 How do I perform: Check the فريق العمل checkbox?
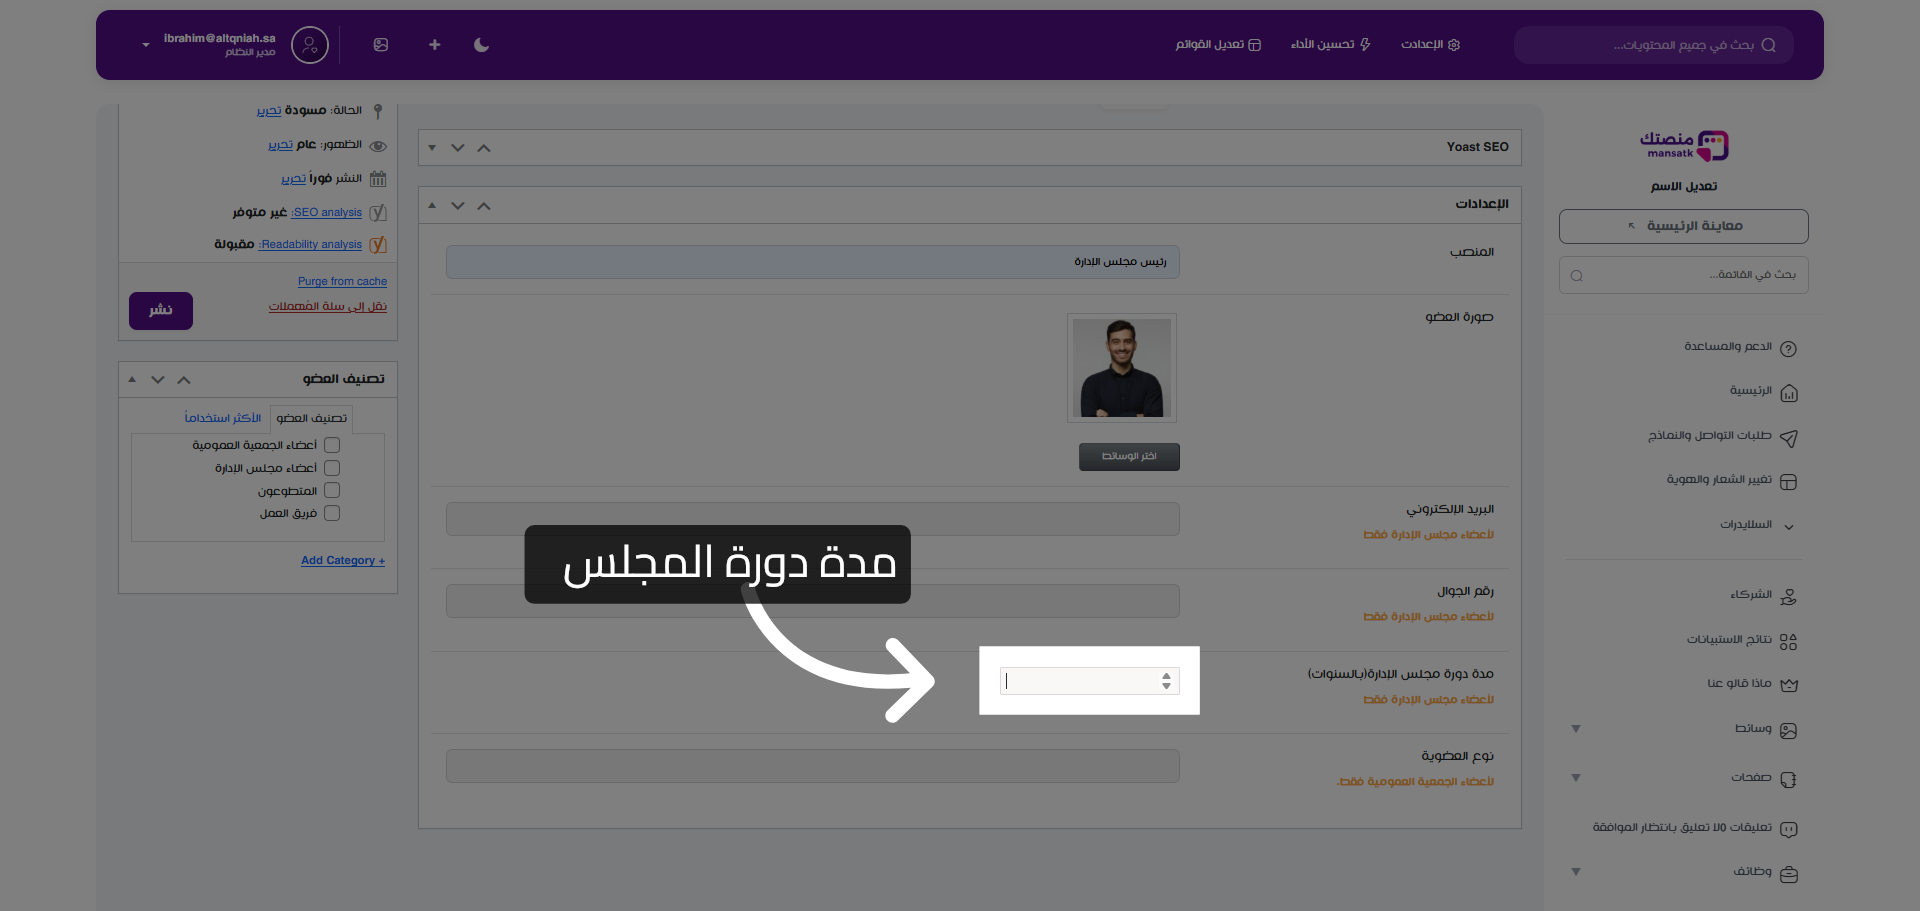332,512
